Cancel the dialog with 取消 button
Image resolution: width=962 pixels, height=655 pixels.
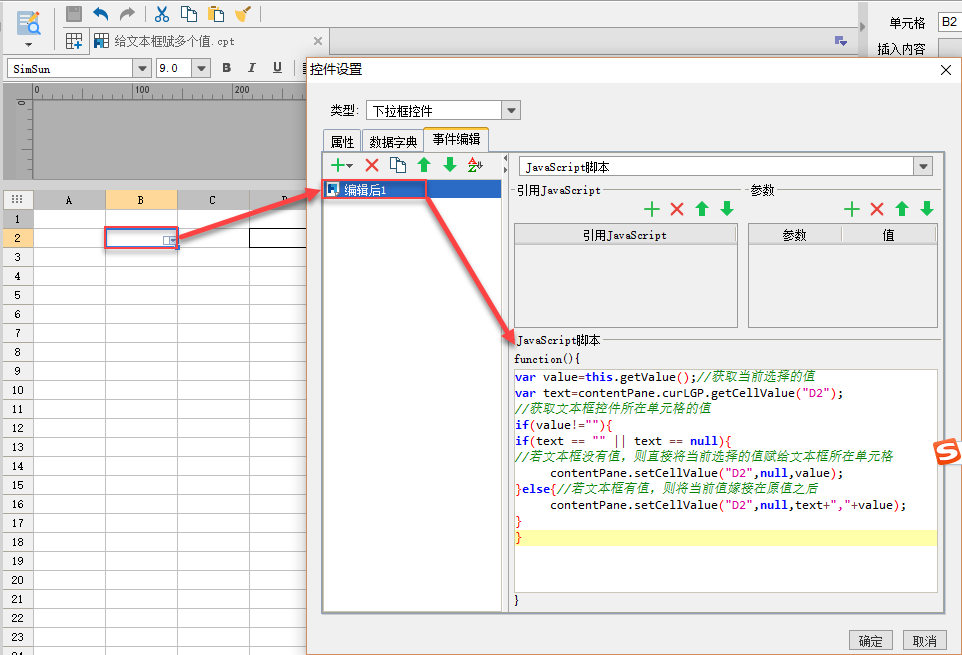click(925, 640)
